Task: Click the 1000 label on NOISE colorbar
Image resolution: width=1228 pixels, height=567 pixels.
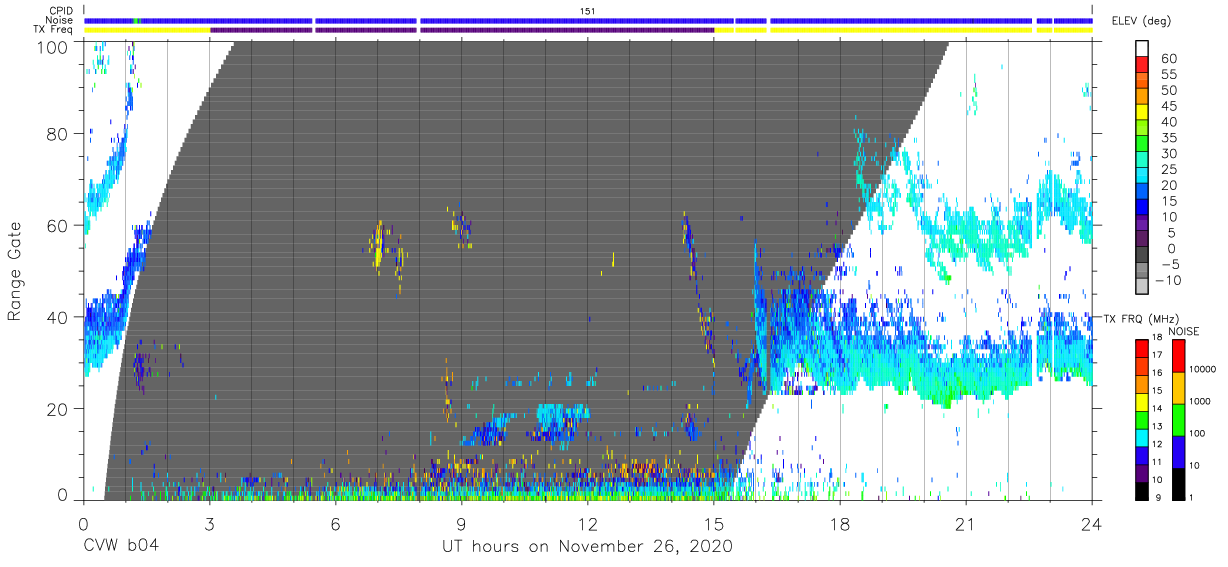Action: (x=1201, y=401)
